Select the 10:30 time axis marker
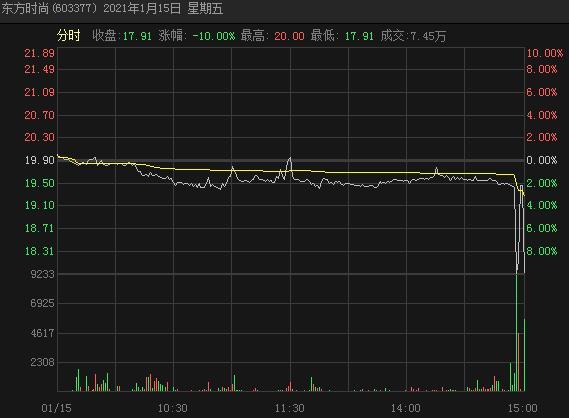Viewport: 569px width, 418px height. click(172, 408)
